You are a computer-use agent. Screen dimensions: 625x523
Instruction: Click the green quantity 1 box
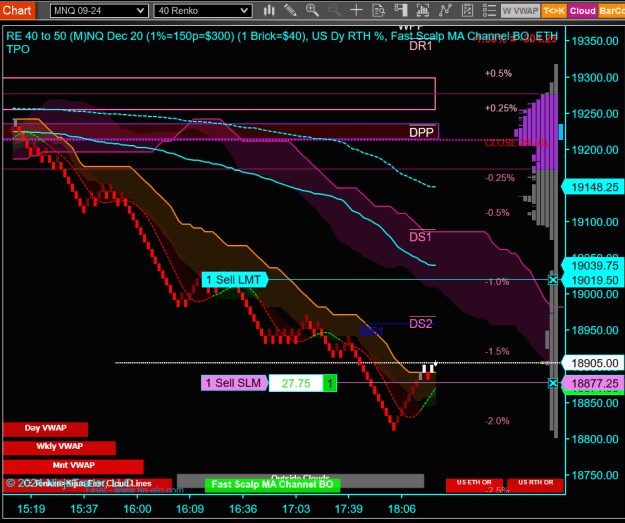pos(330,383)
